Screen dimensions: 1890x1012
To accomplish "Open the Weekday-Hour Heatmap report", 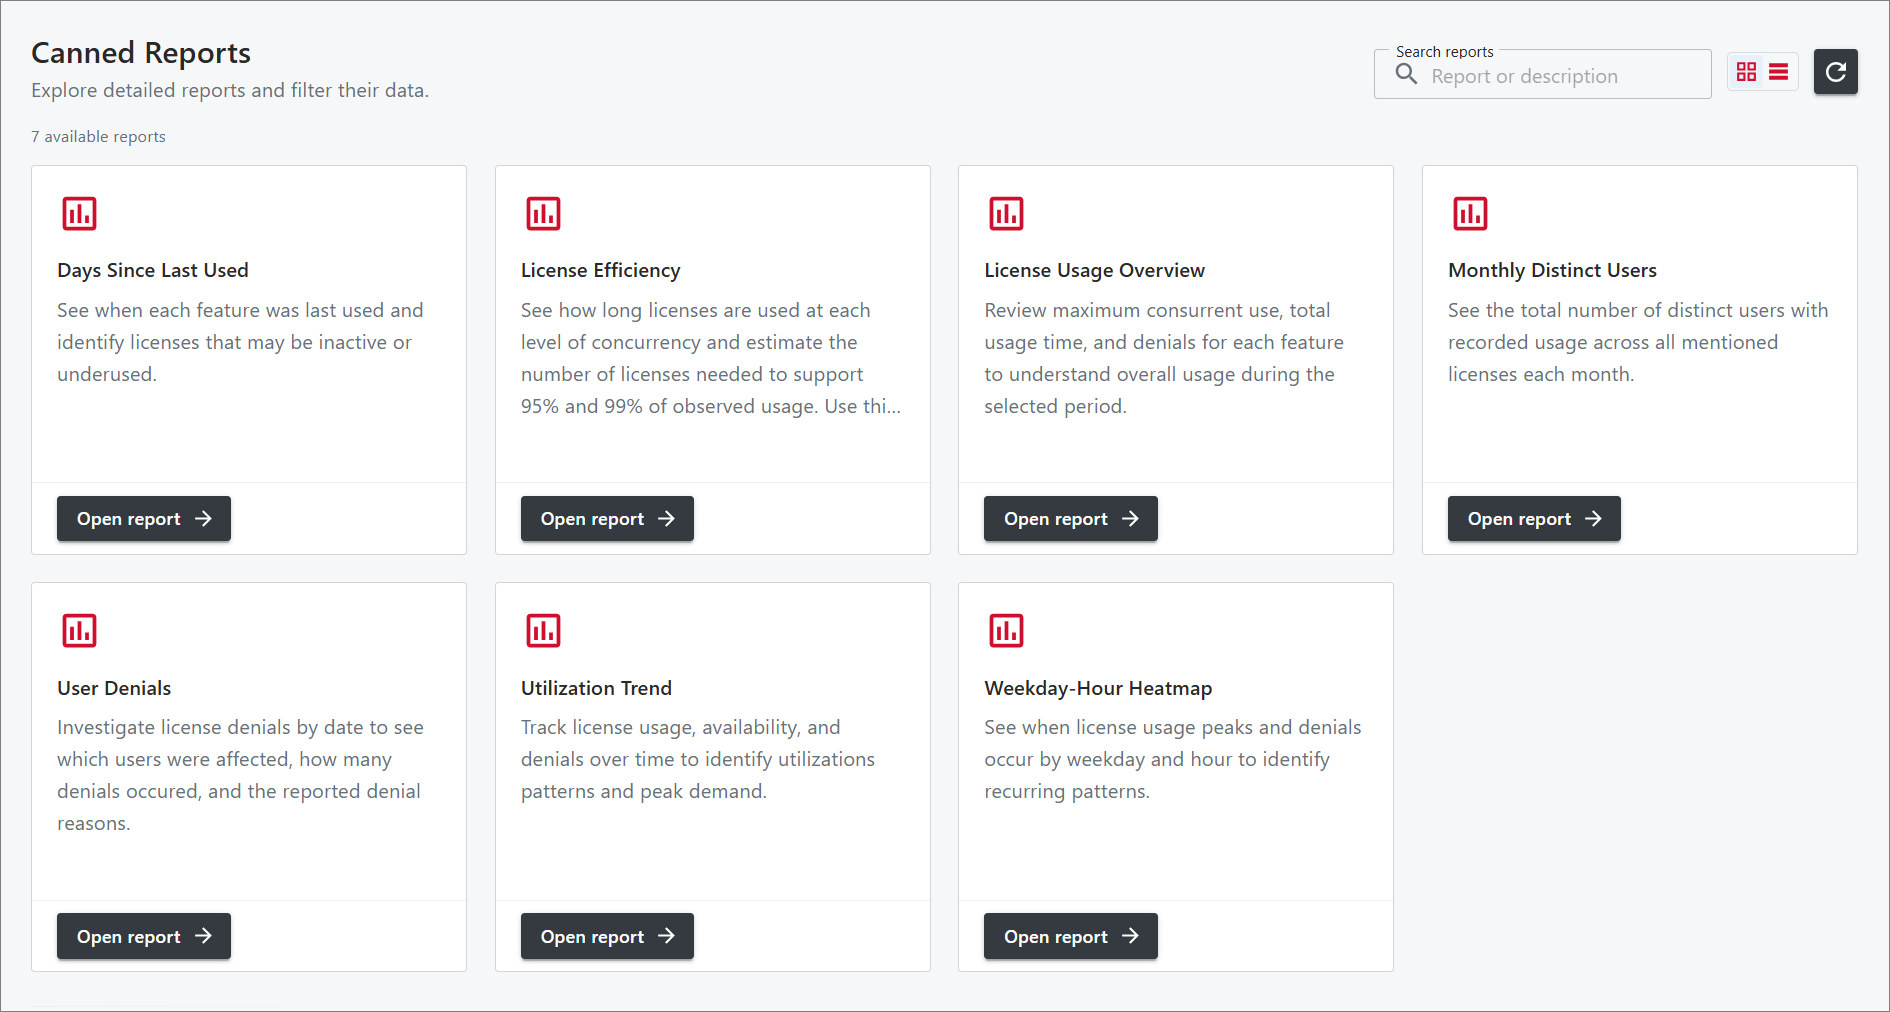I will (x=1071, y=936).
